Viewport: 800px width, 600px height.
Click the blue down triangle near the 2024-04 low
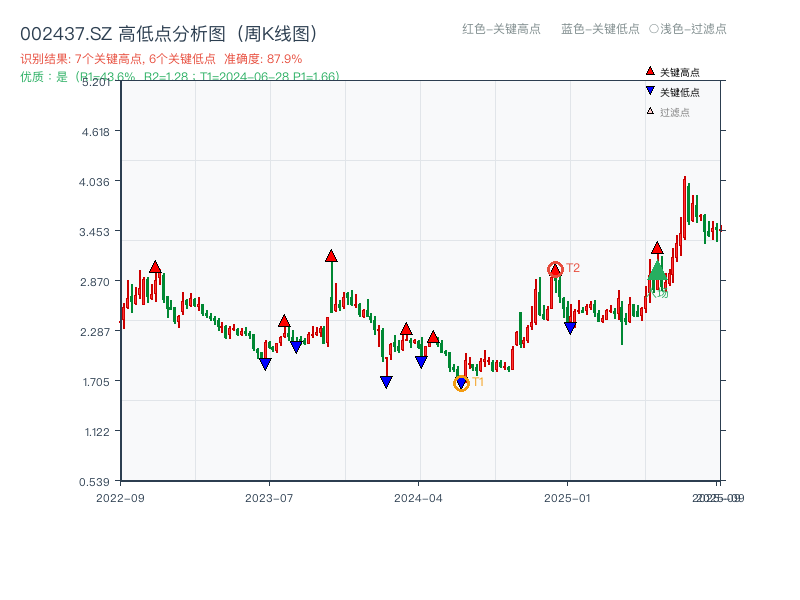pyautogui.click(x=420, y=360)
